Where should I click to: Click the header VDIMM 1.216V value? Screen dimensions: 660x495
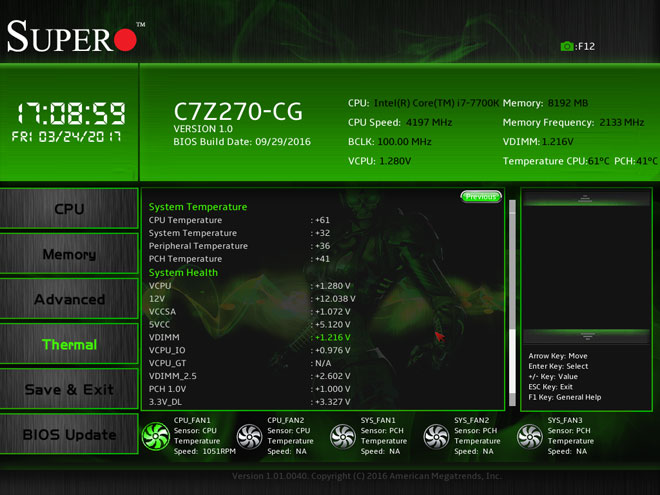pos(557,142)
